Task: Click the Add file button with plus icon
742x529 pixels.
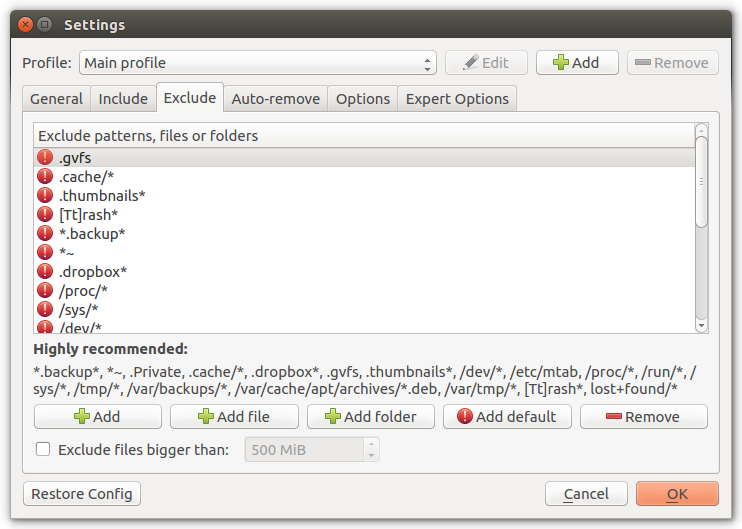Action: click(x=234, y=416)
